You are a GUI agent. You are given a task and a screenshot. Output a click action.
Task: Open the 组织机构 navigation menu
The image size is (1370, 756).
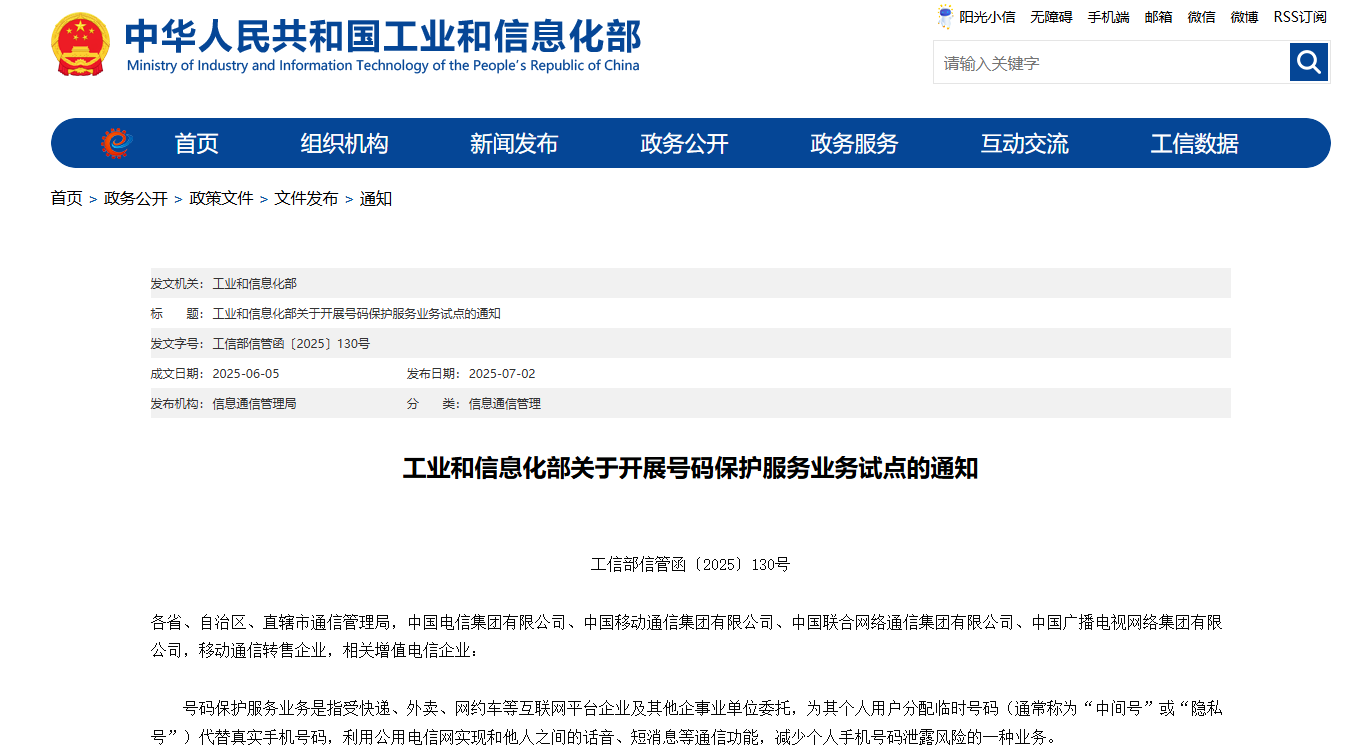point(344,144)
